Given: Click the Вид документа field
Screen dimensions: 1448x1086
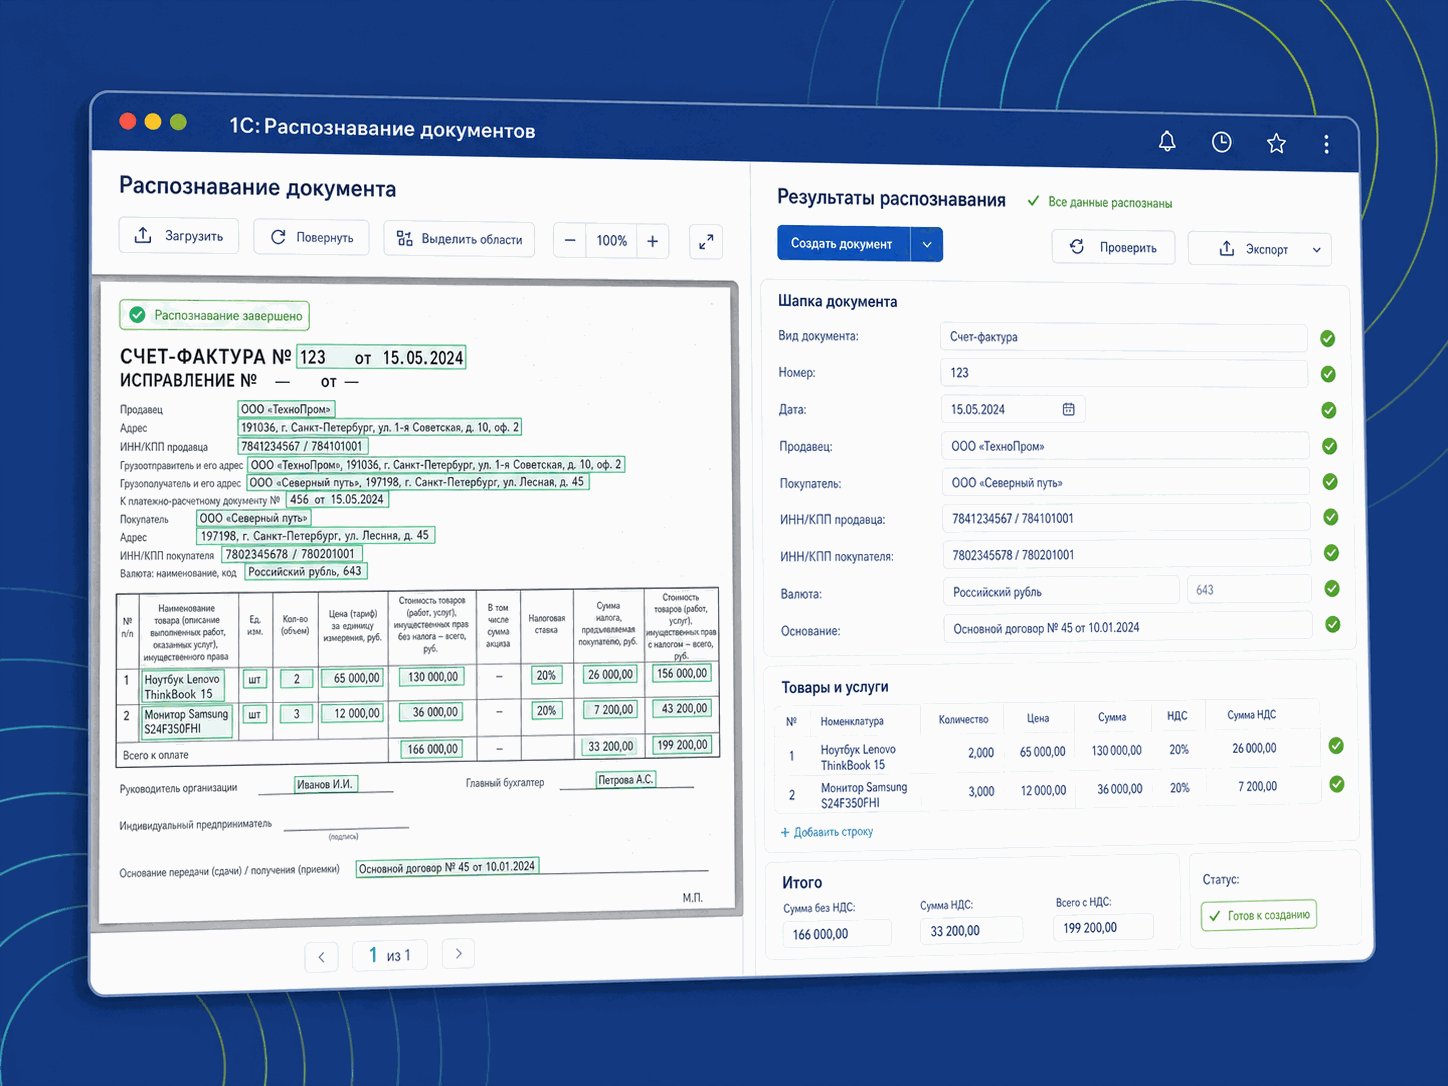Looking at the screenshot, I should click(1123, 337).
